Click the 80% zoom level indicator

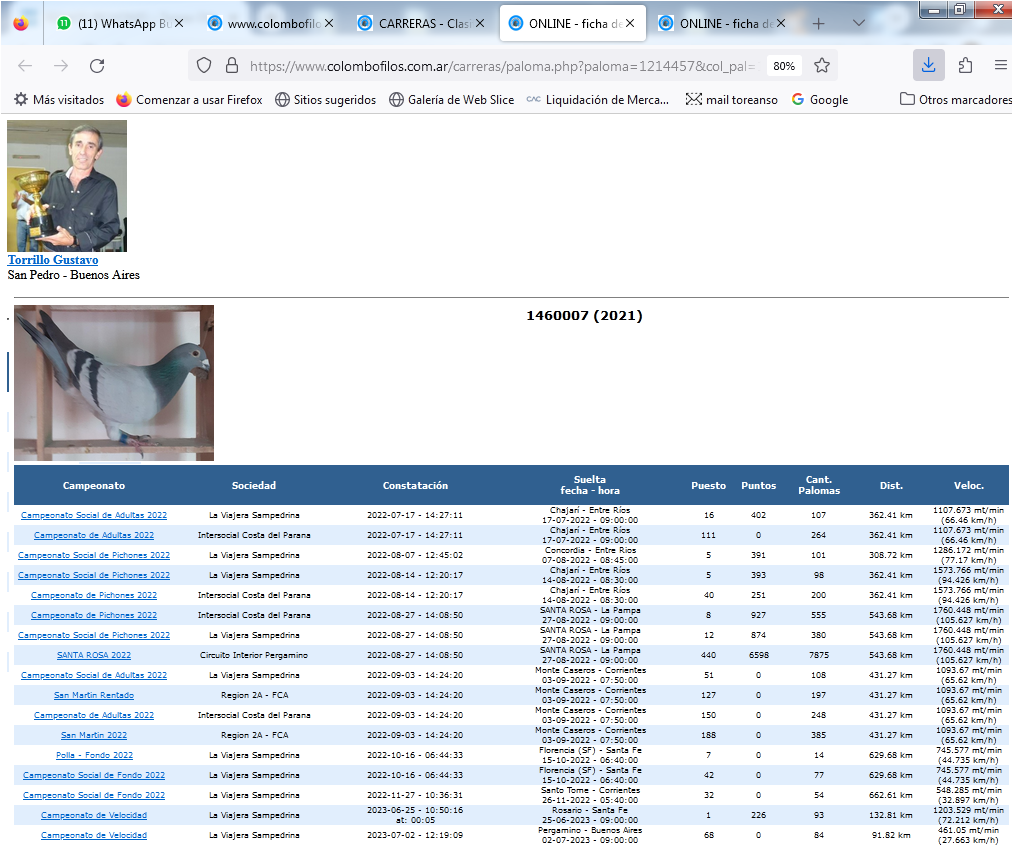pyautogui.click(x=784, y=66)
